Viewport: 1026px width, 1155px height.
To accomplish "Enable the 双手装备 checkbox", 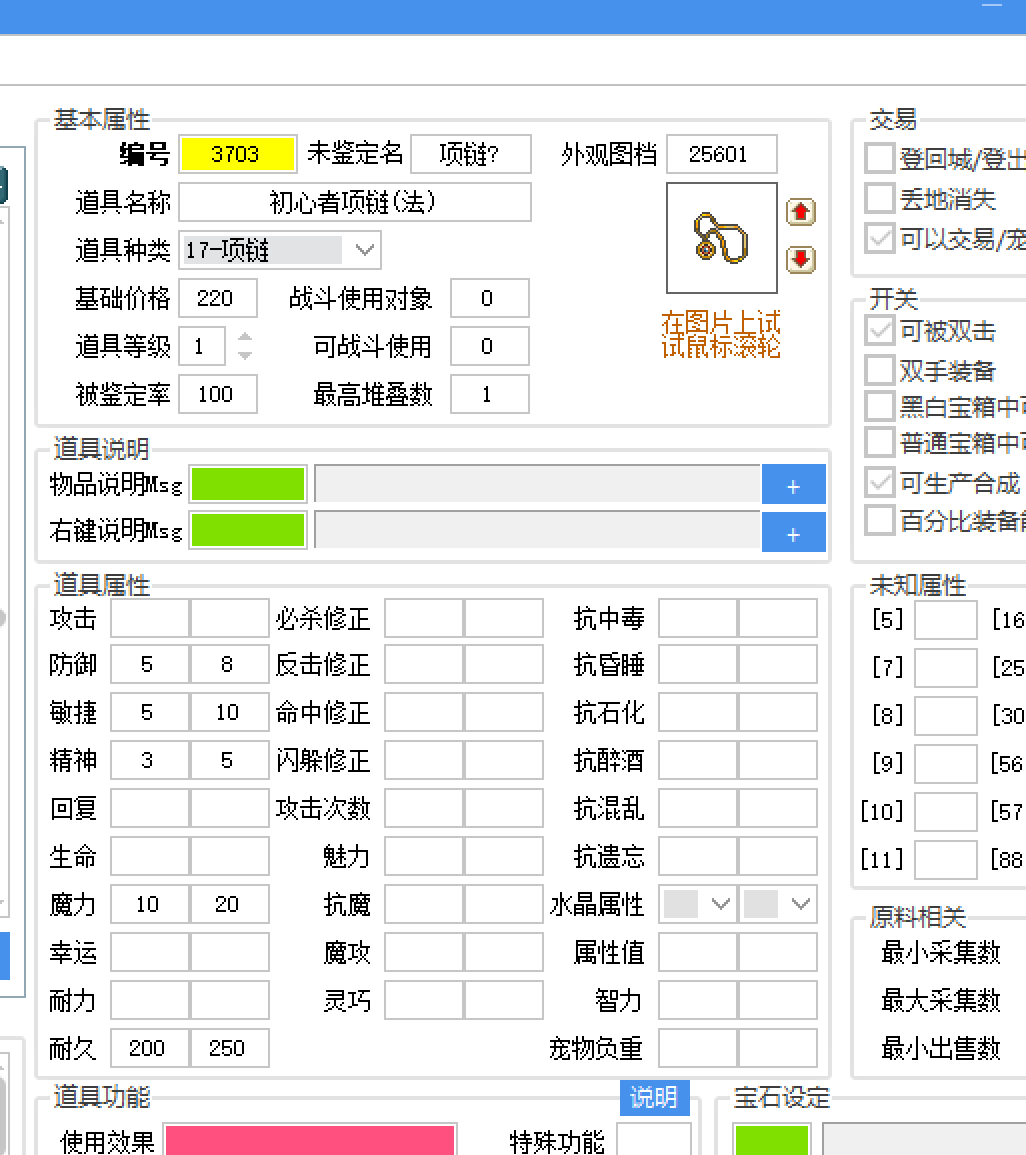I will click(x=879, y=370).
